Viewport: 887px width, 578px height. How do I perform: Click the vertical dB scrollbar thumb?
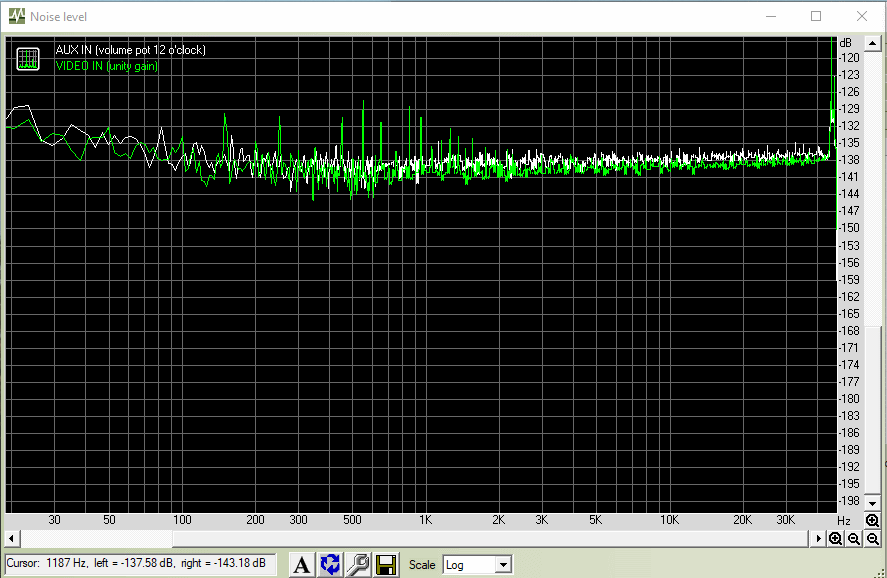point(872,410)
